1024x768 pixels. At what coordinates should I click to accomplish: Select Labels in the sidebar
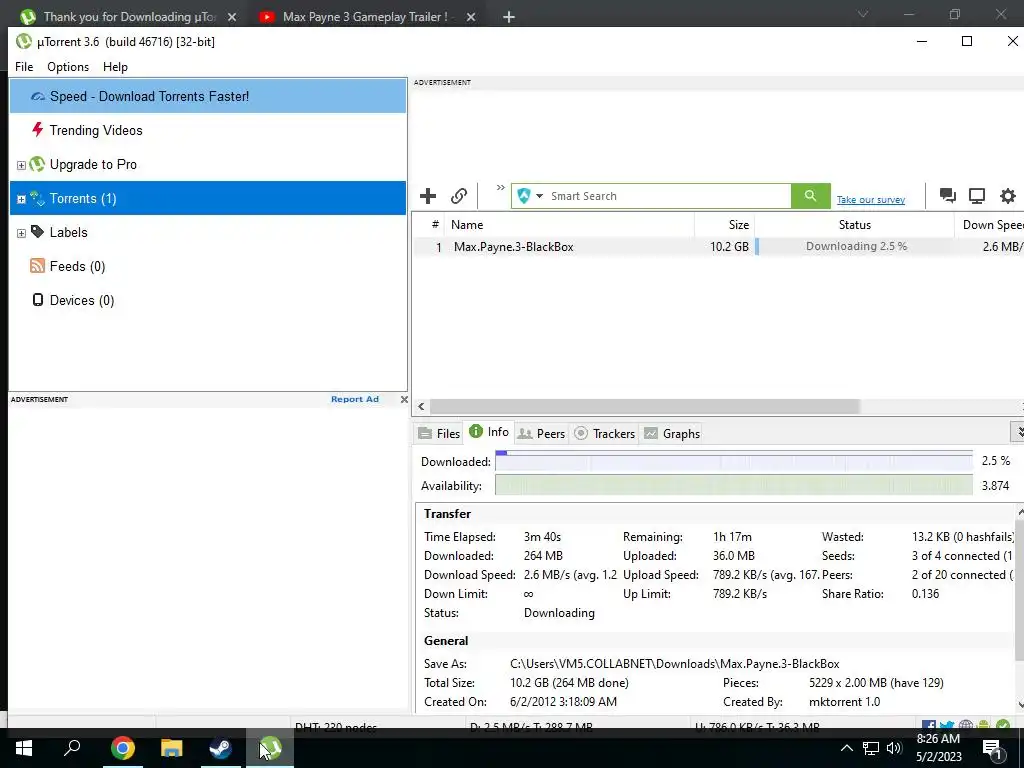pos(68,232)
